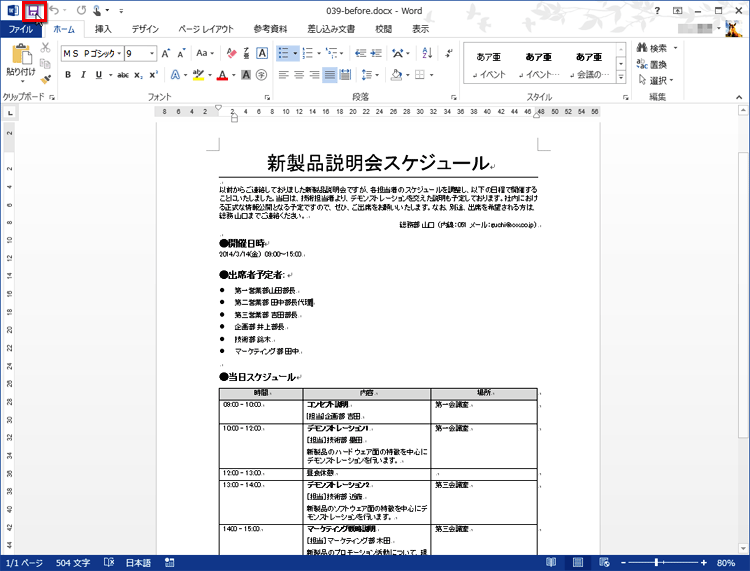Click the Ribbon Display Options icon
This screenshot has height=571, width=750.
(678, 11)
